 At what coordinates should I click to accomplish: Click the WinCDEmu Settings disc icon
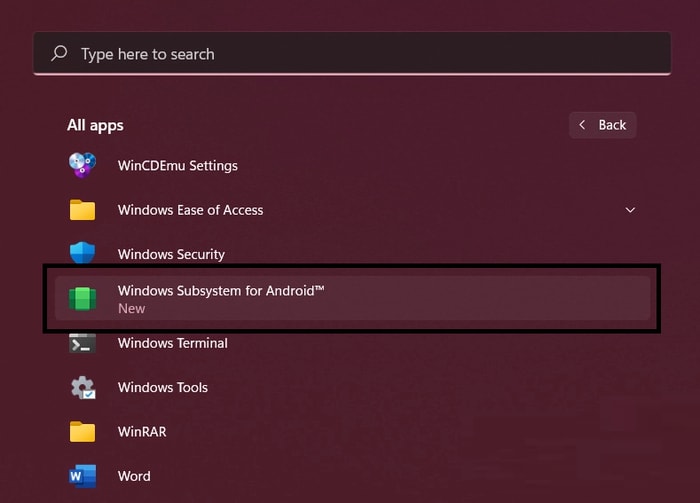pos(82,165)
